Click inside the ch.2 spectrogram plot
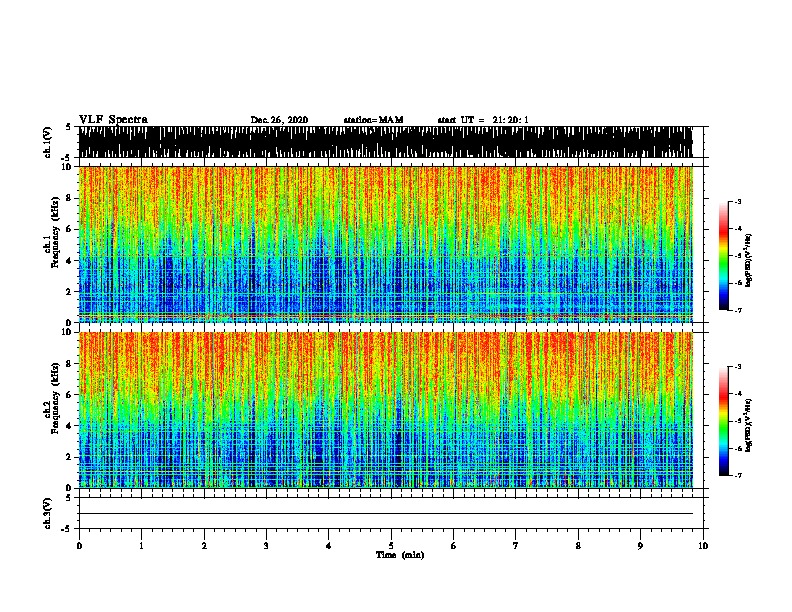 (x=385, y=410)
